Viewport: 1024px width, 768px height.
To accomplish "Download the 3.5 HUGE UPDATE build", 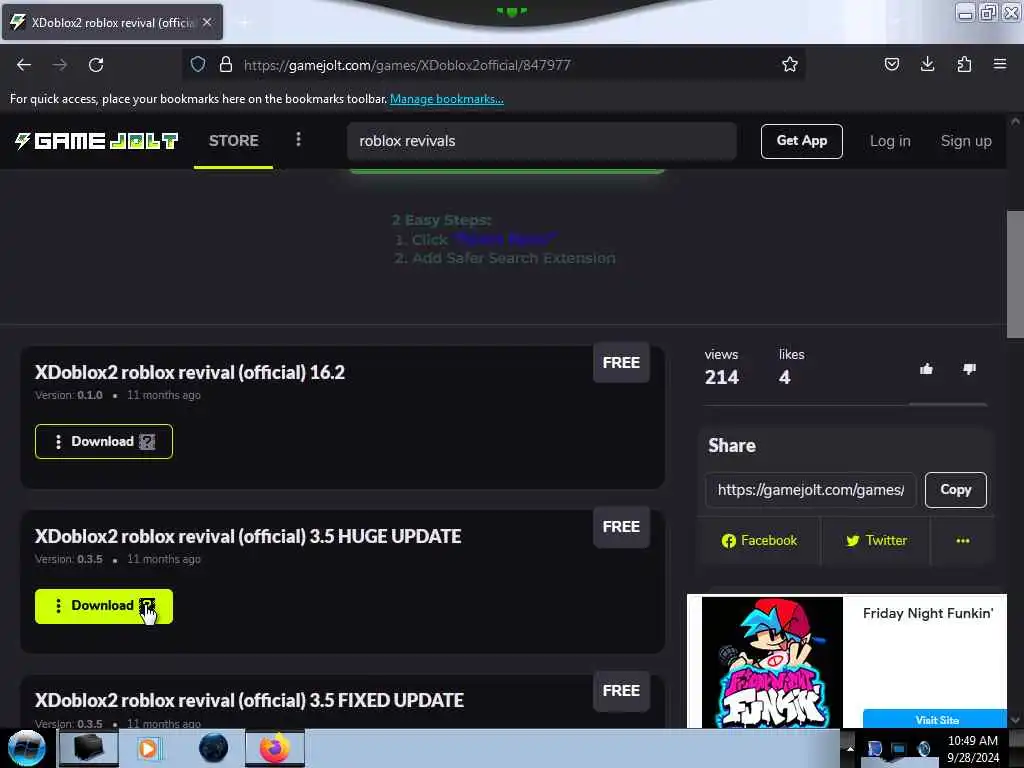I will [x=104, y=606].
